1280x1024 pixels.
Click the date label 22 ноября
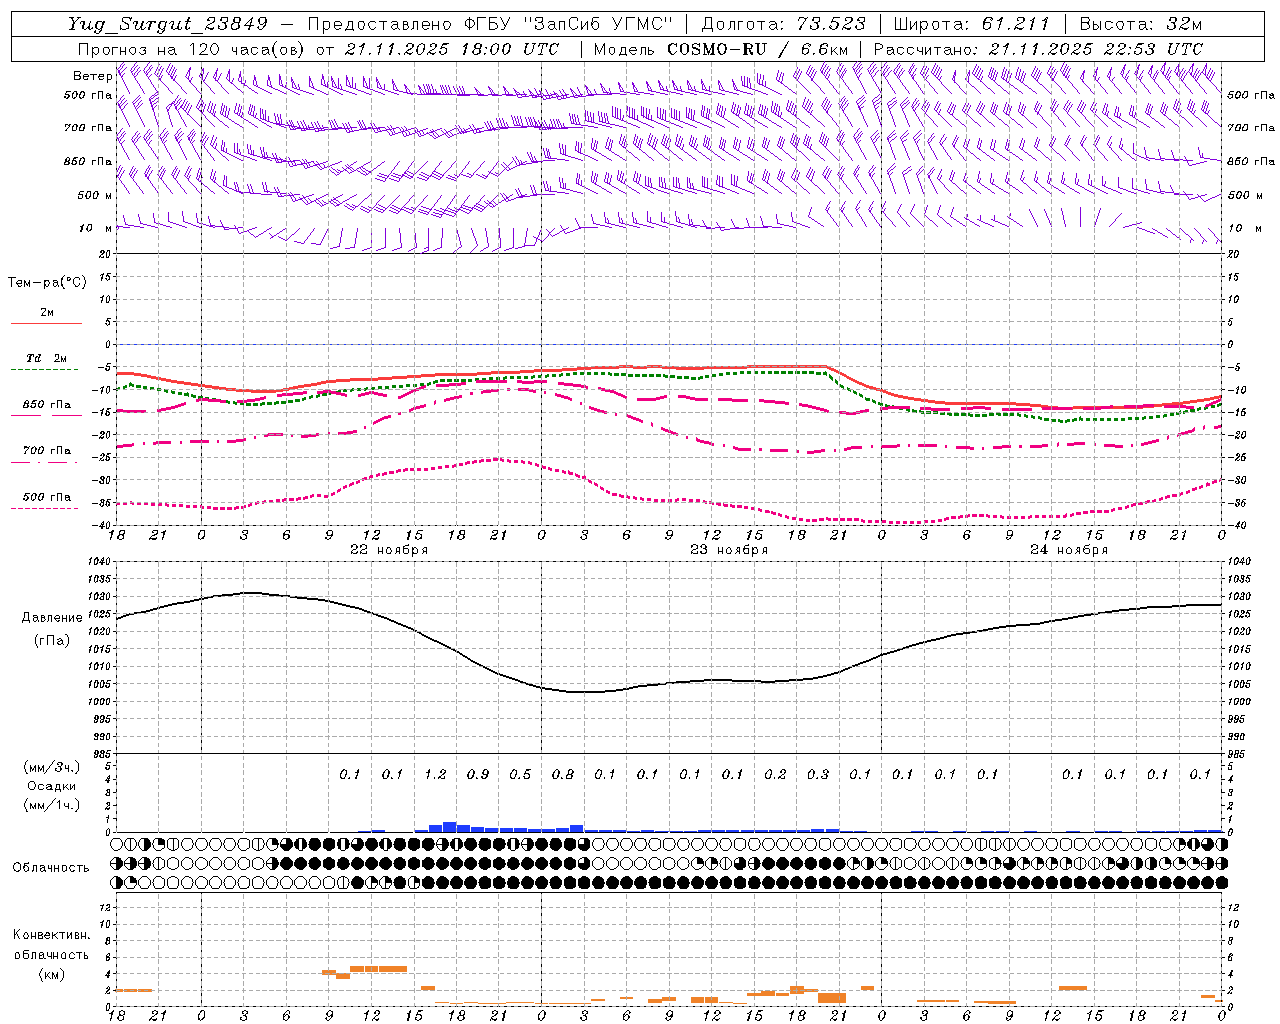coord(389,550)
